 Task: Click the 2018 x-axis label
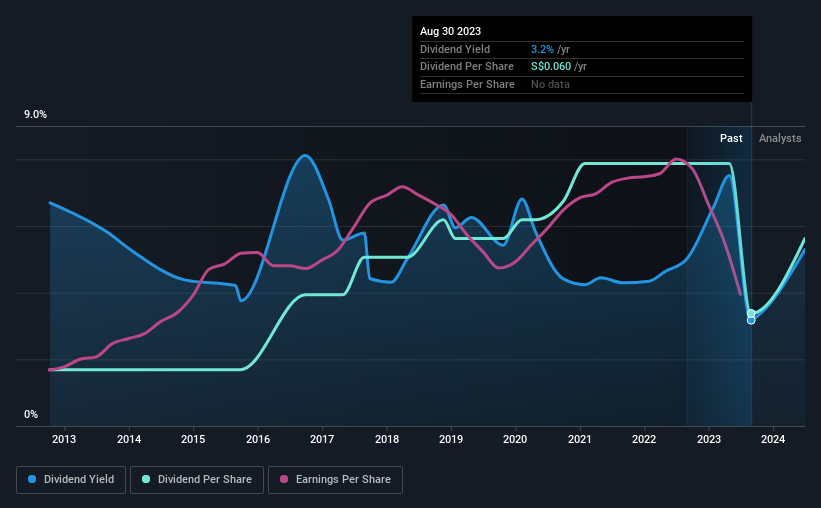[387, 439]
